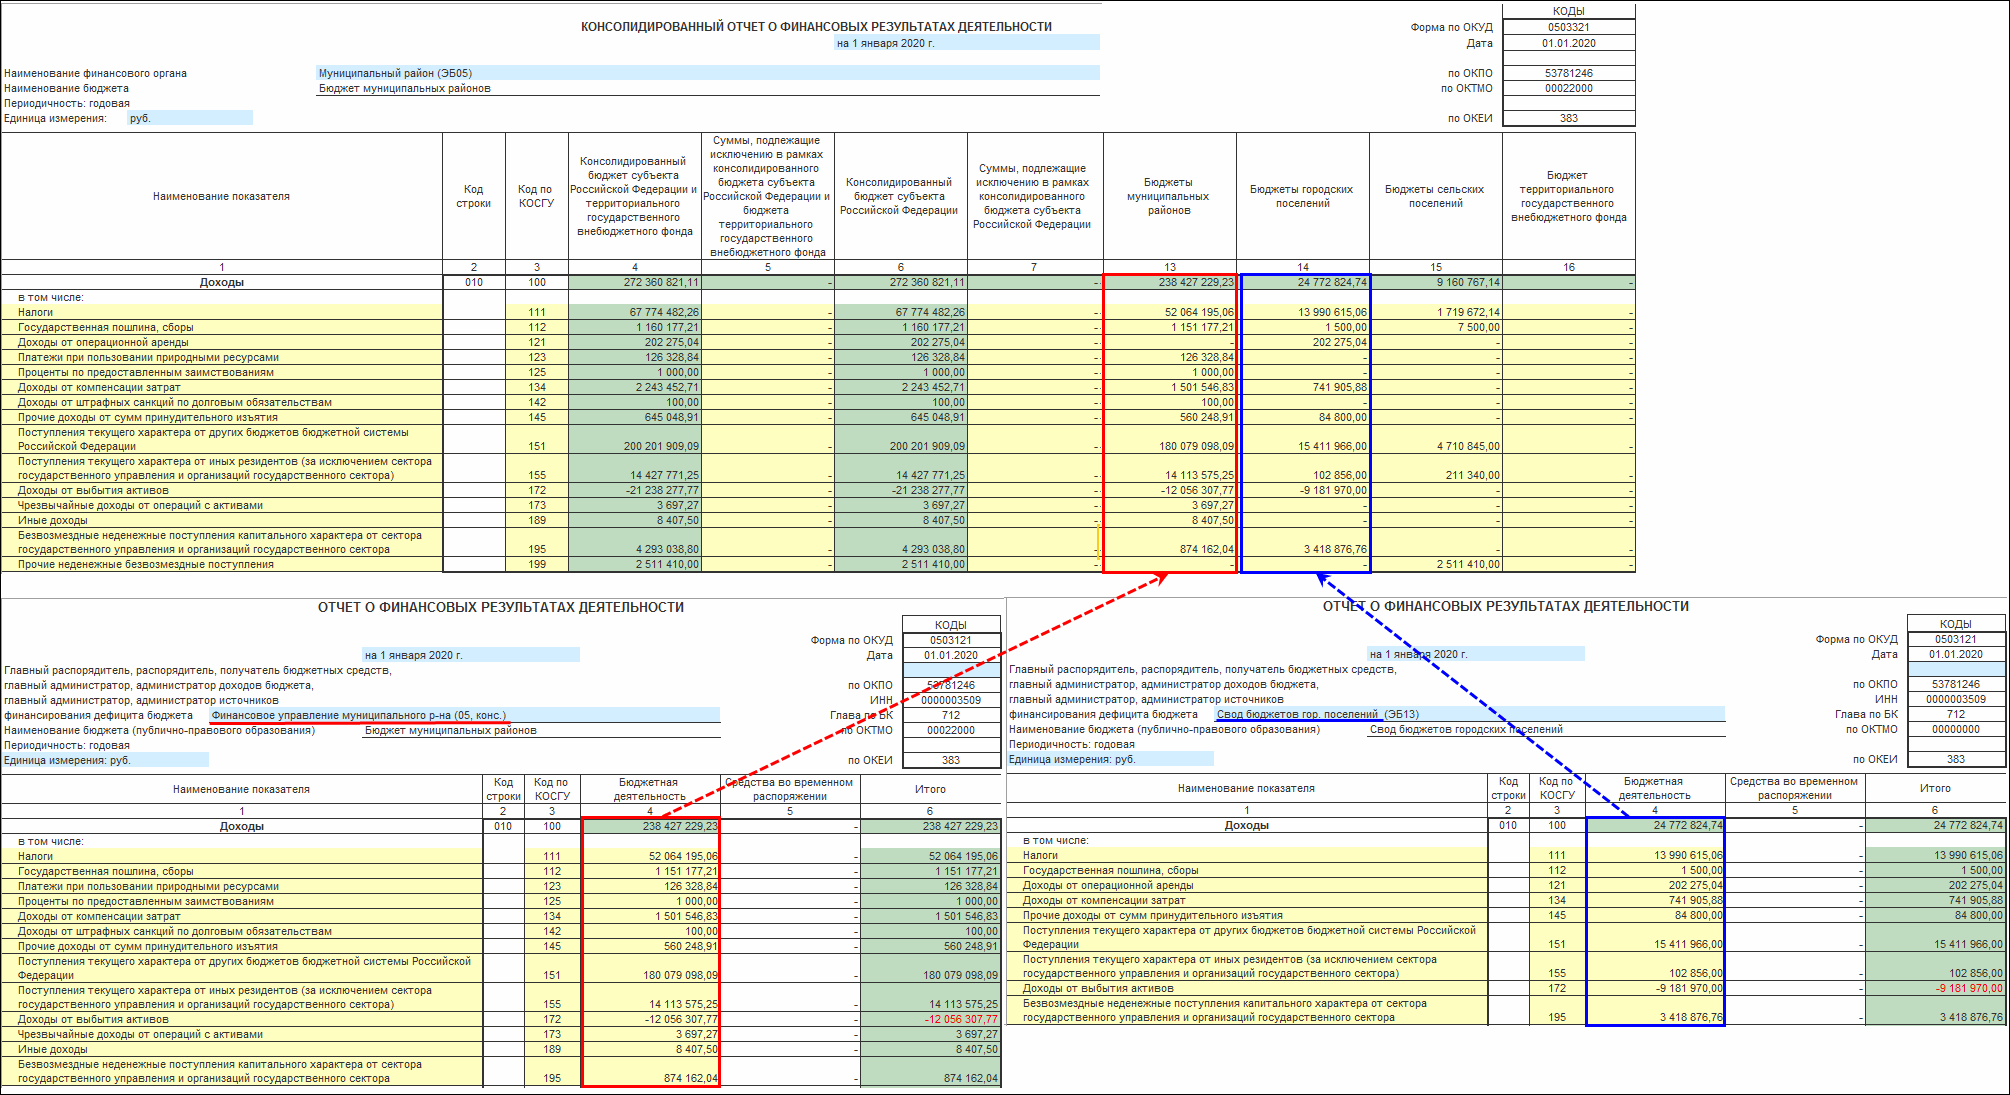This screenshot has height=1095, width=2010.
Task: Click row label 'Прочие неденежные безвозмездные поступления'
Action: click(146, 564)
